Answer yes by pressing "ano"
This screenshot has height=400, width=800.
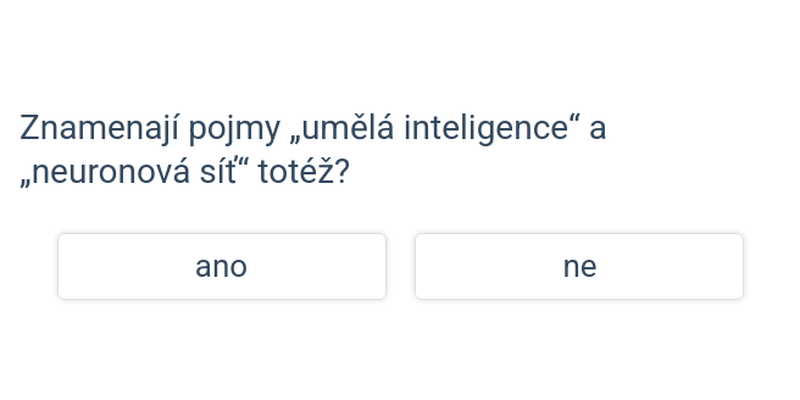pos(221,266)
